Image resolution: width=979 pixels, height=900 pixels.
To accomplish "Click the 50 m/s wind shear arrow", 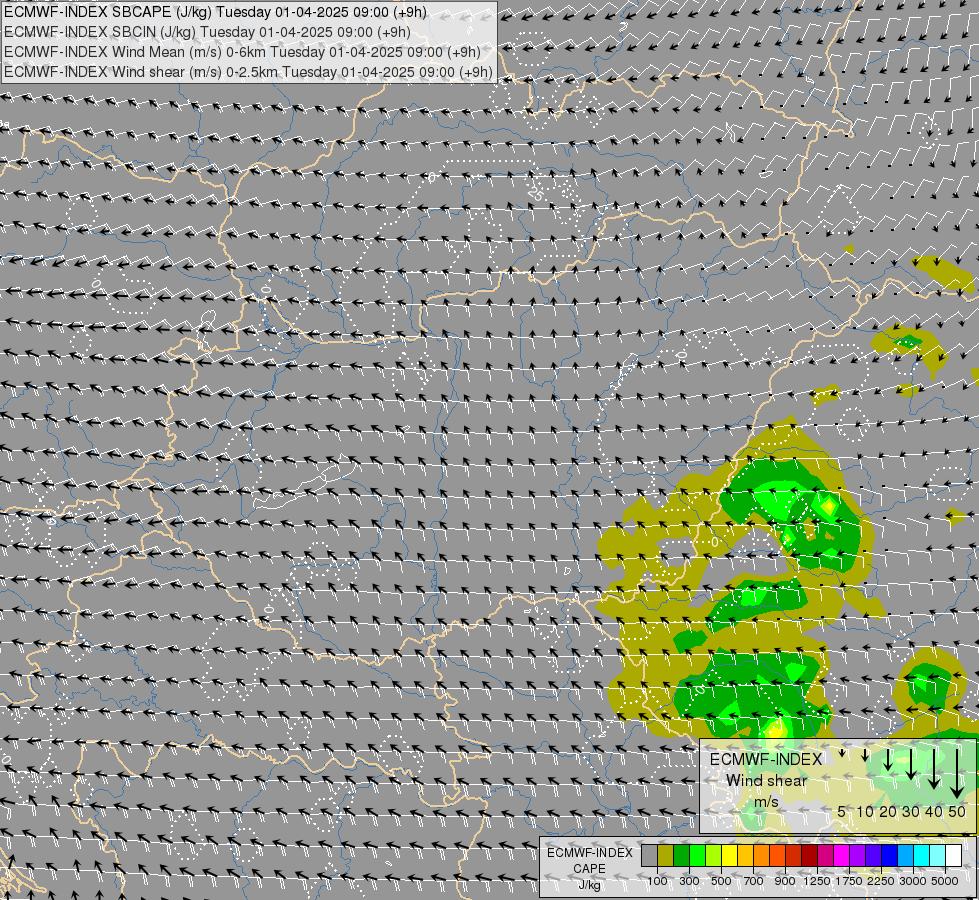I will pos(957,773).
